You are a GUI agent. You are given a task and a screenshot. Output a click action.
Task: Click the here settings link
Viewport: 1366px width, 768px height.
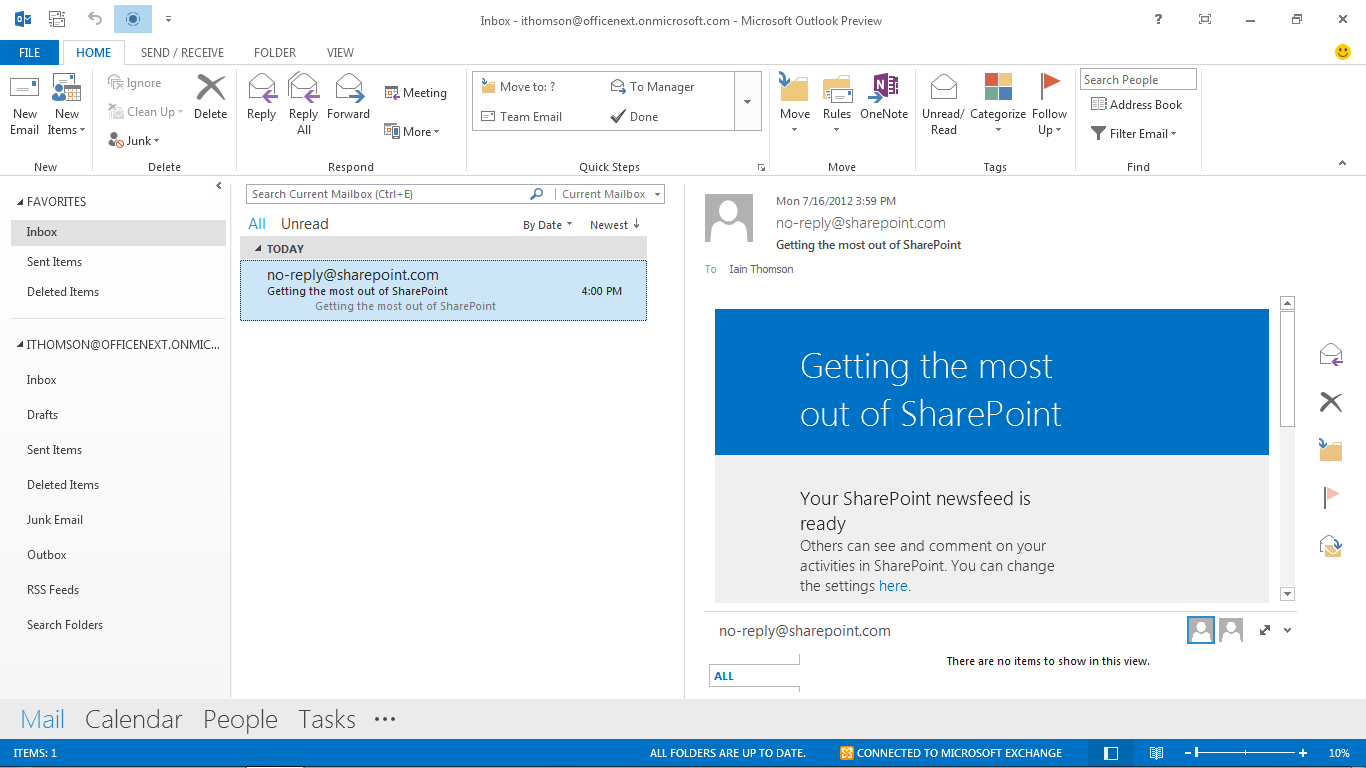click(x=893, y=586)
